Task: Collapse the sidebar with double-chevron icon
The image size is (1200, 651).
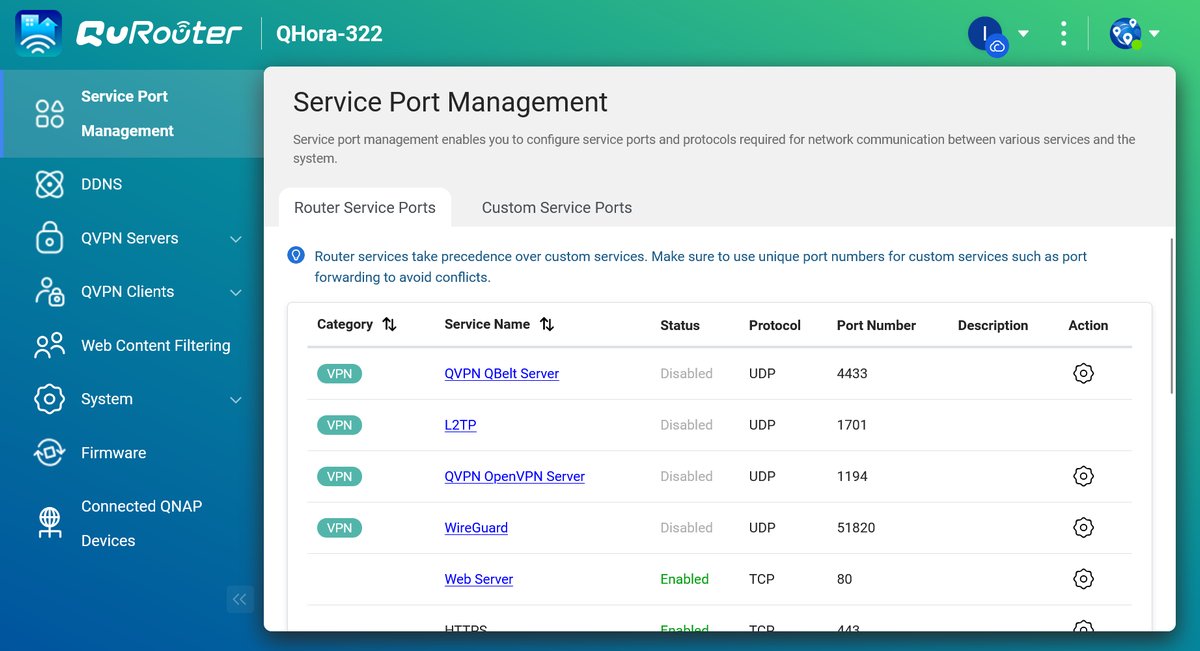Action: click(239, 599)
